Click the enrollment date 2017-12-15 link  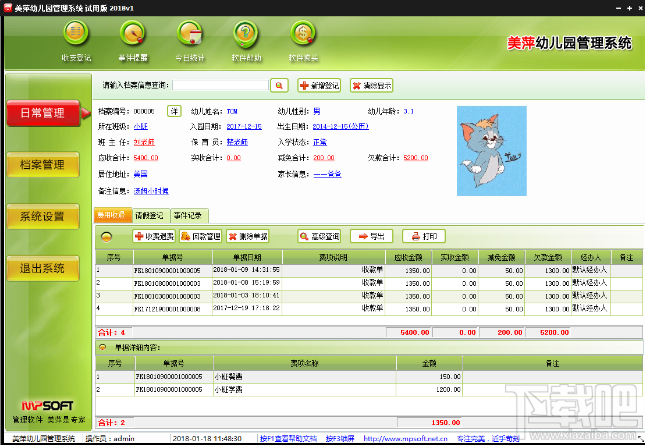(x=244, y=127)
